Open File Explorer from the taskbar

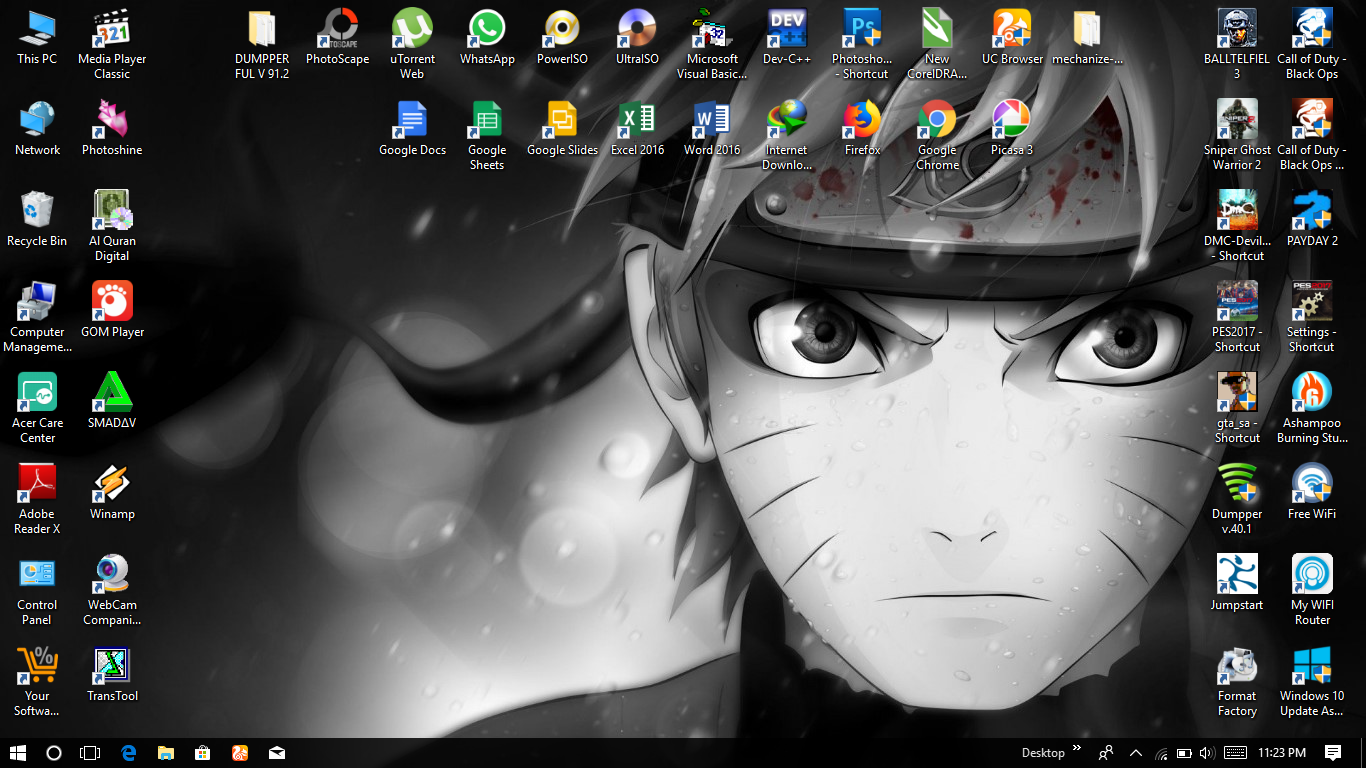point(165,753)
